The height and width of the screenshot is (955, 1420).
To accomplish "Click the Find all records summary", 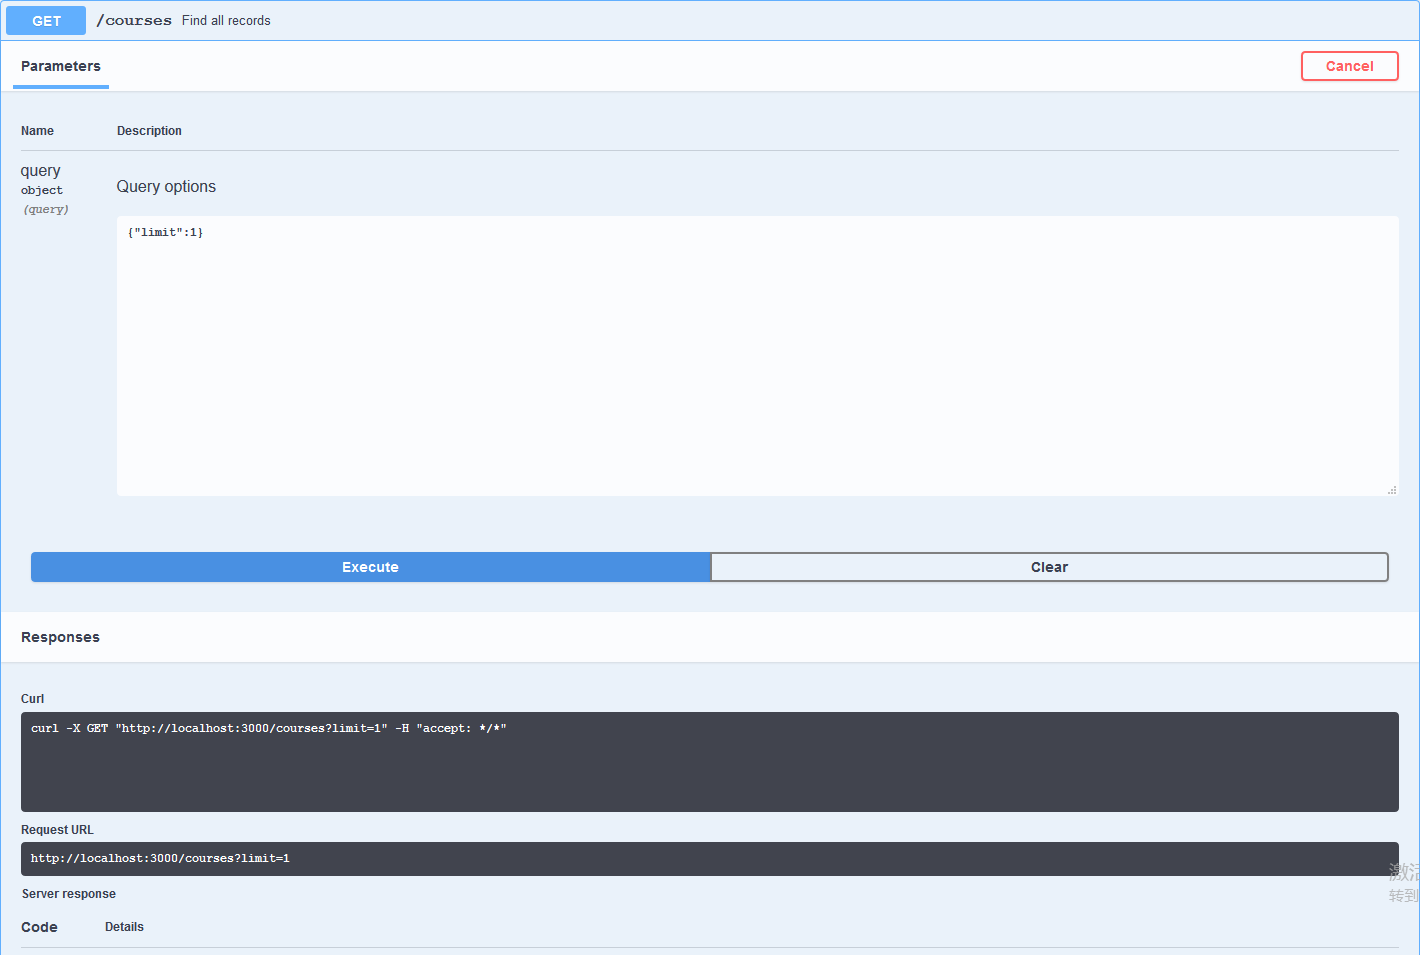I will 226,21.
